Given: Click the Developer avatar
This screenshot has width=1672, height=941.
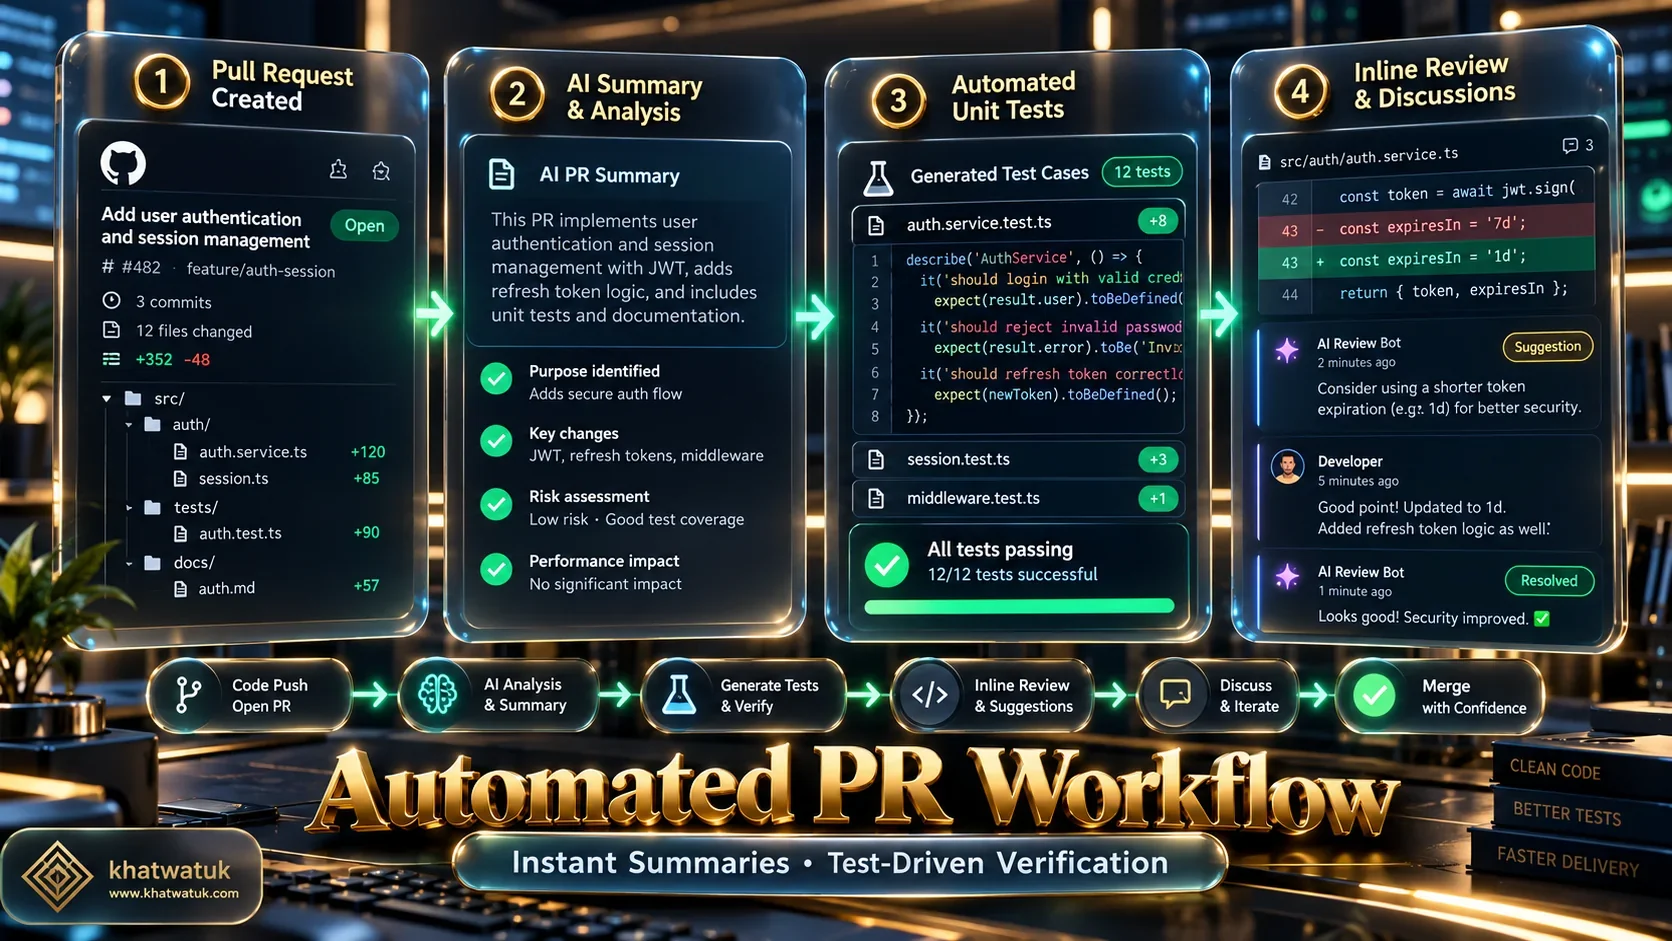Looking at the screenshot, I should [1287, 467].
